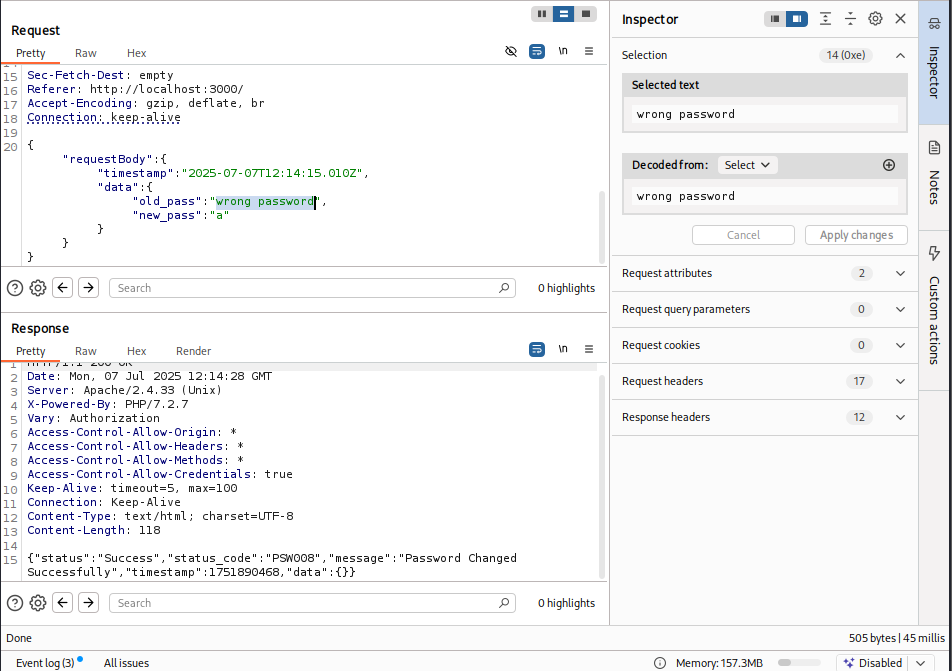Screen dimensions: 952x671
Task: Open the Notes side panel
Action: 935,170
